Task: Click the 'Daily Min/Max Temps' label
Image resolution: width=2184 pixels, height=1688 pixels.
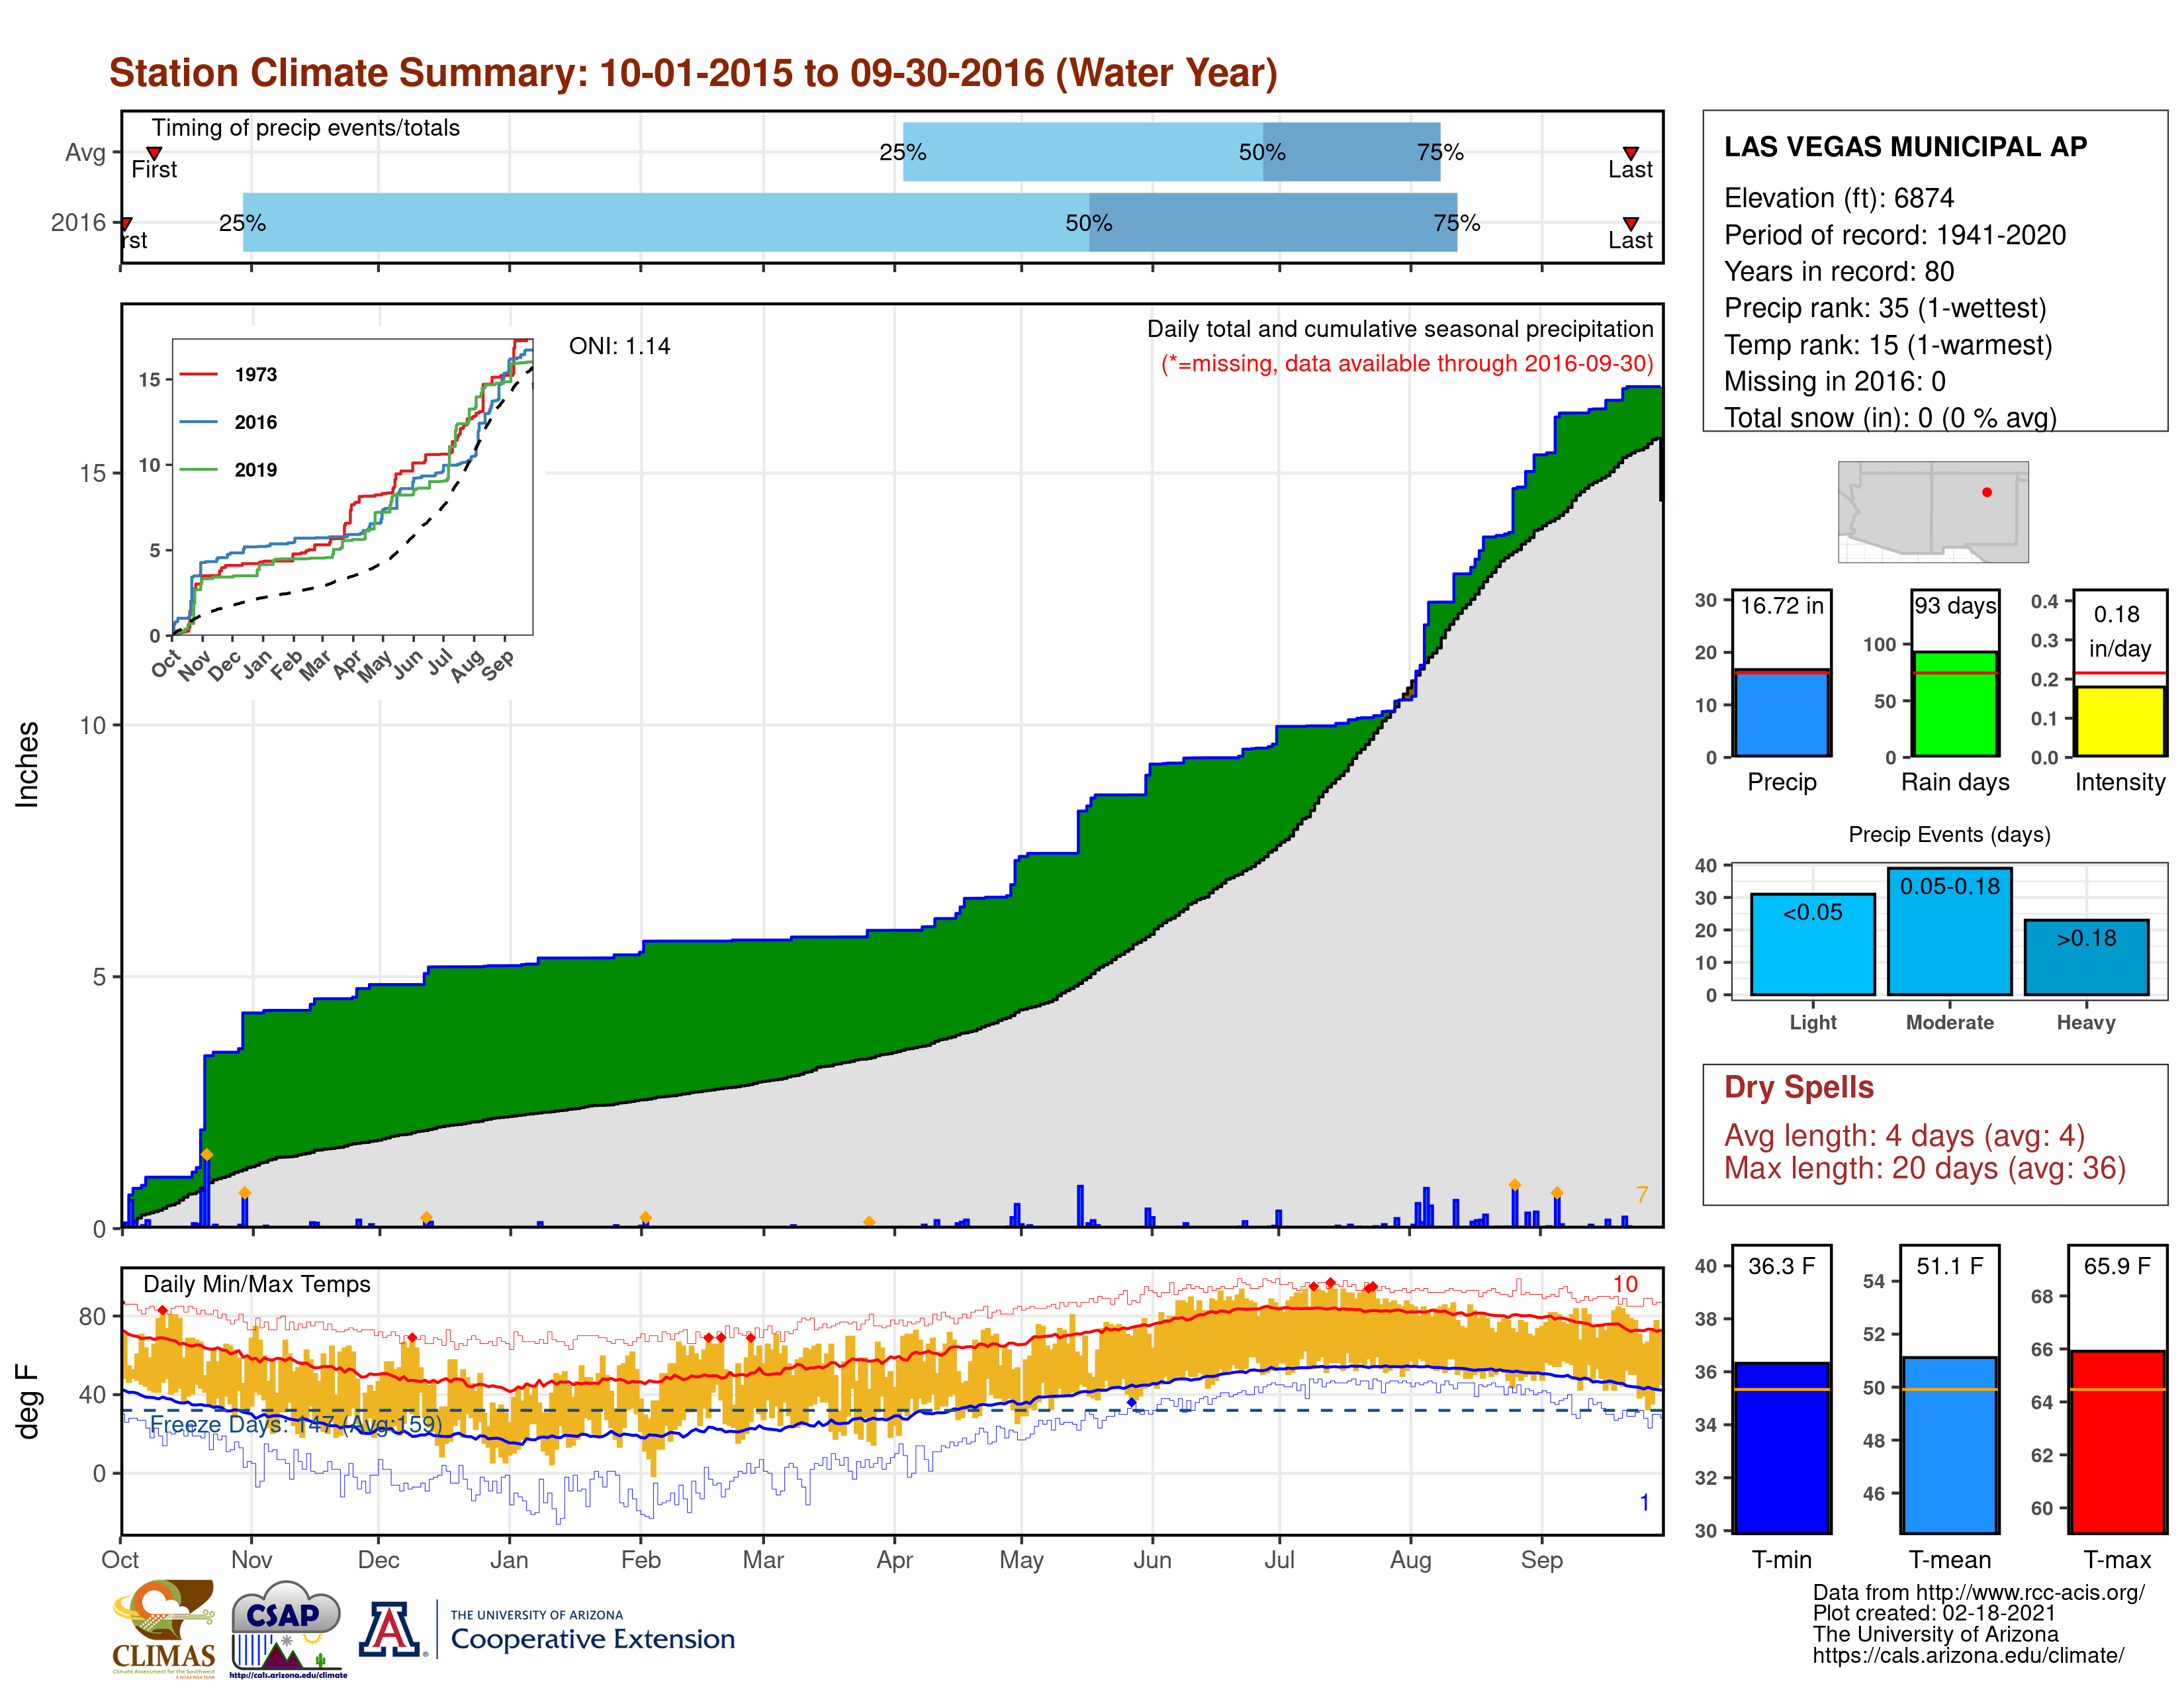Action: 256,1284
